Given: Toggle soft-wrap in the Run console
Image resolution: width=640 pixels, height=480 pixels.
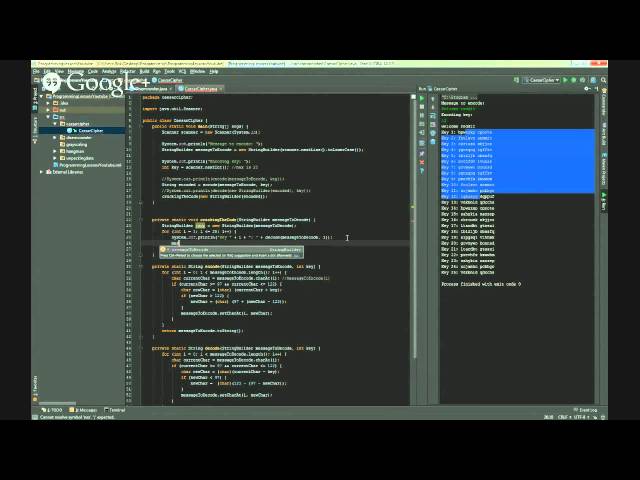Looking at the screenshot, I should [x=433, y=116].
